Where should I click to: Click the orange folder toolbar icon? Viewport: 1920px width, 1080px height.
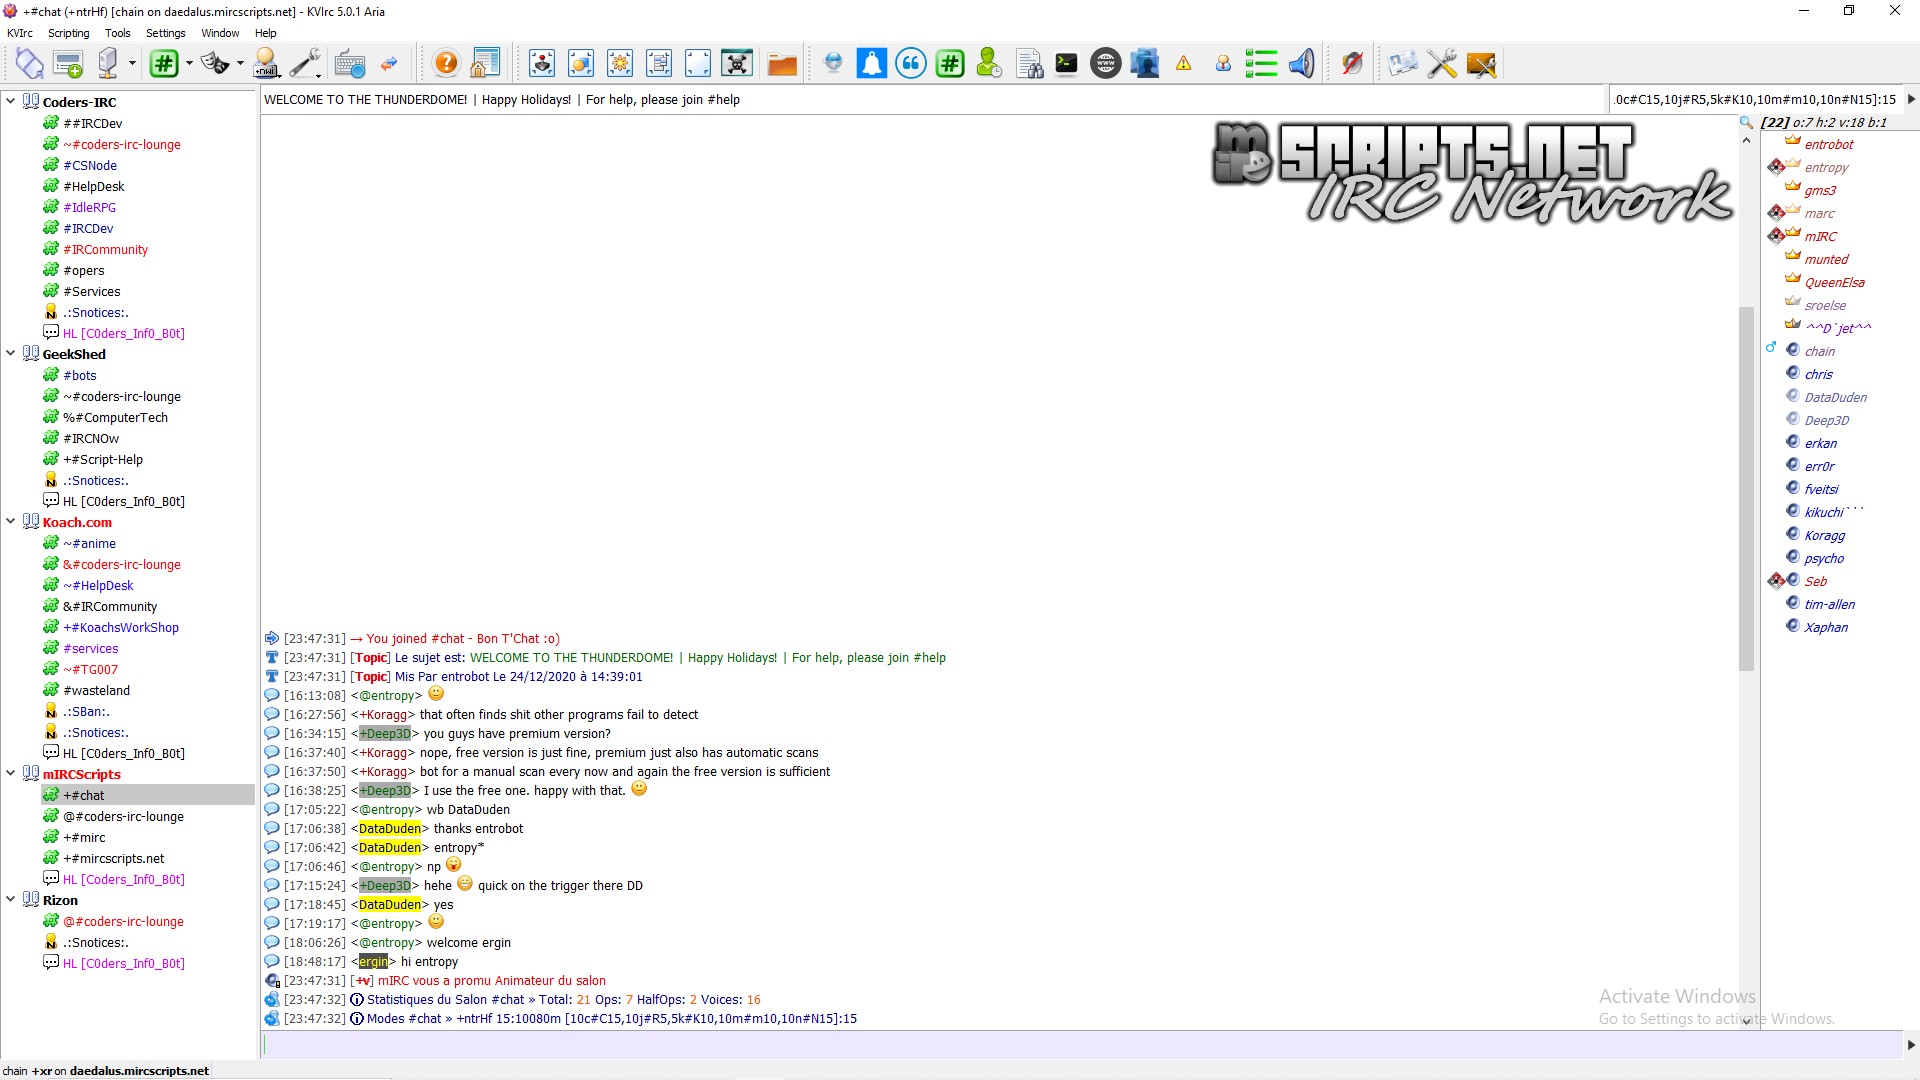[x=782, y=64]
